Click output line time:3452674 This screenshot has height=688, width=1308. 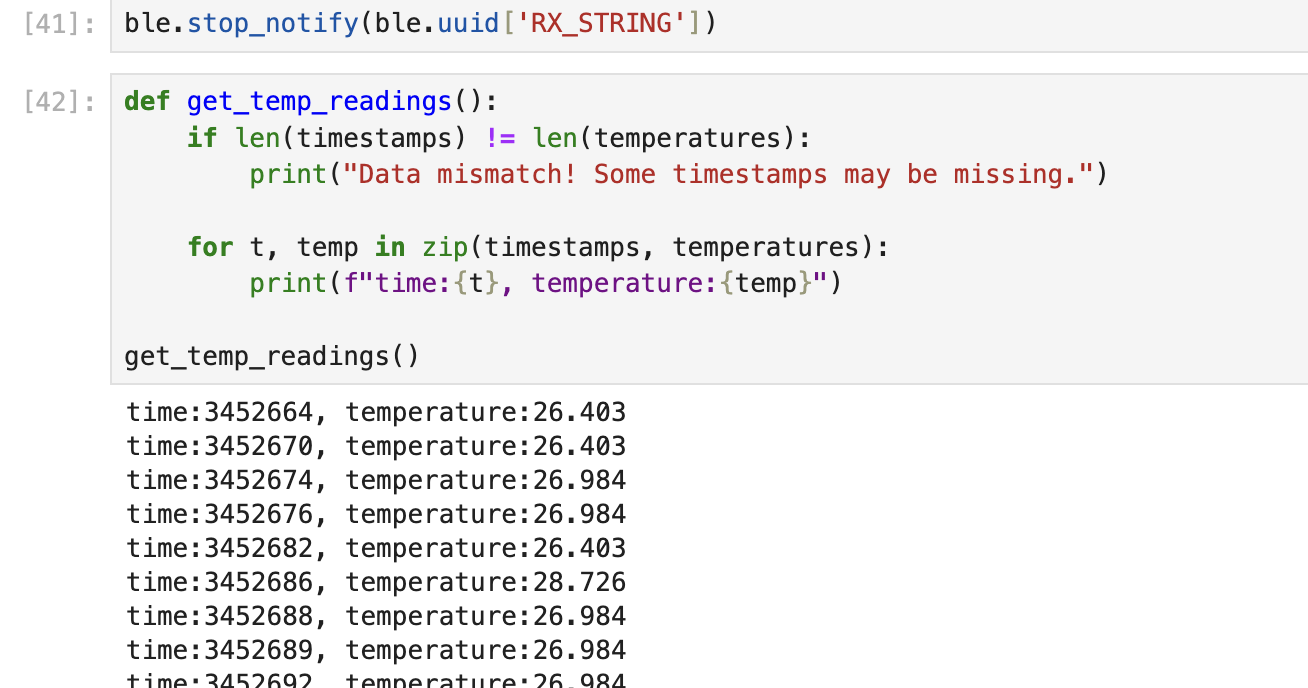coord(376,480)
